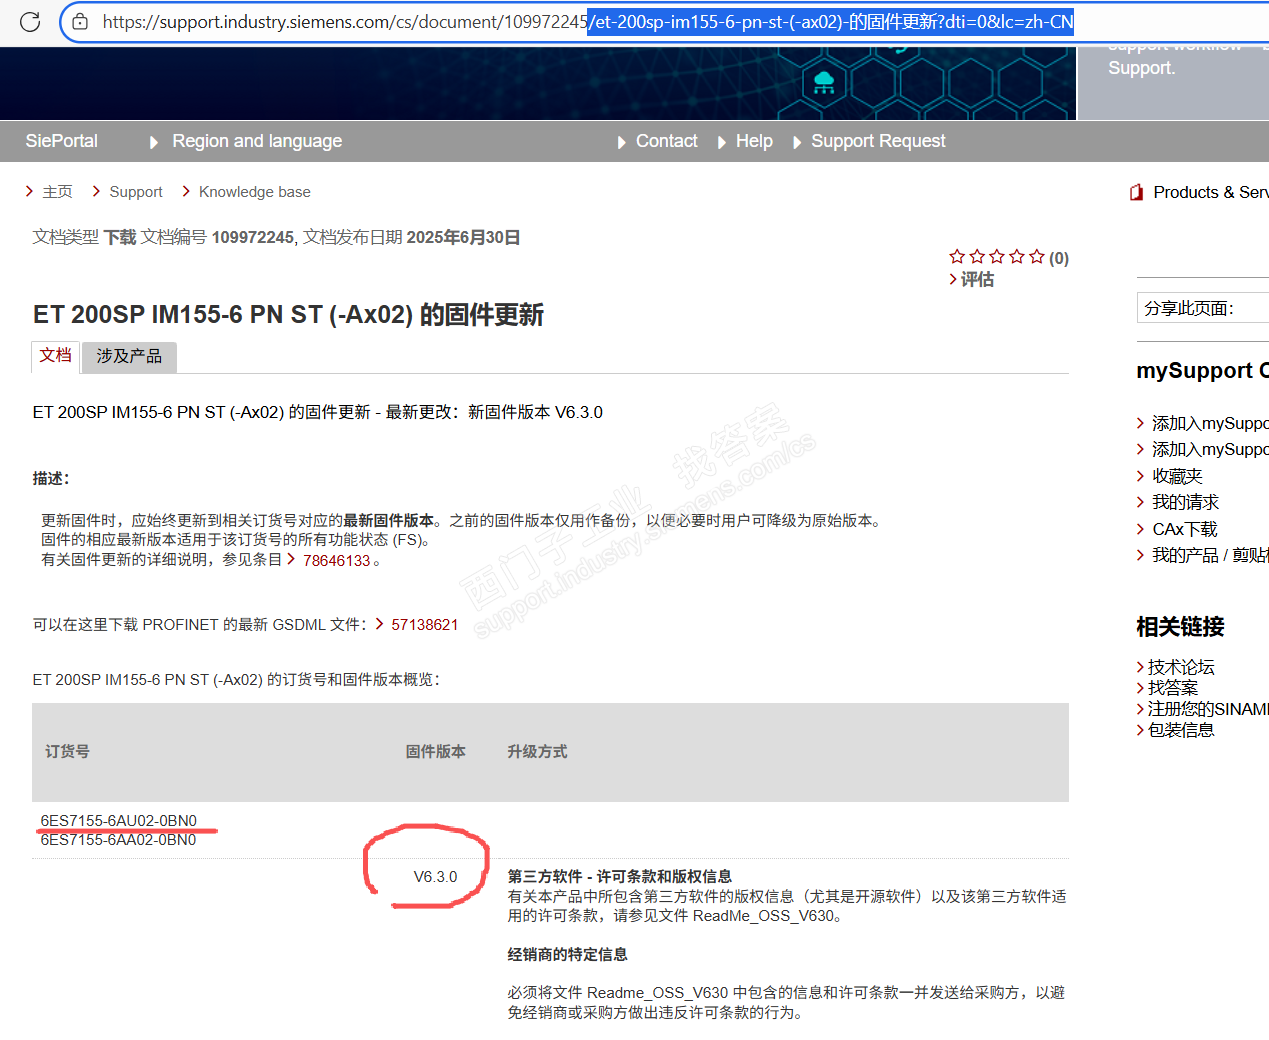Open the 包装信息 related link
The width and height of the screenshot is (1269, 1040).
pyautogui.click(x=1181, y=730)
